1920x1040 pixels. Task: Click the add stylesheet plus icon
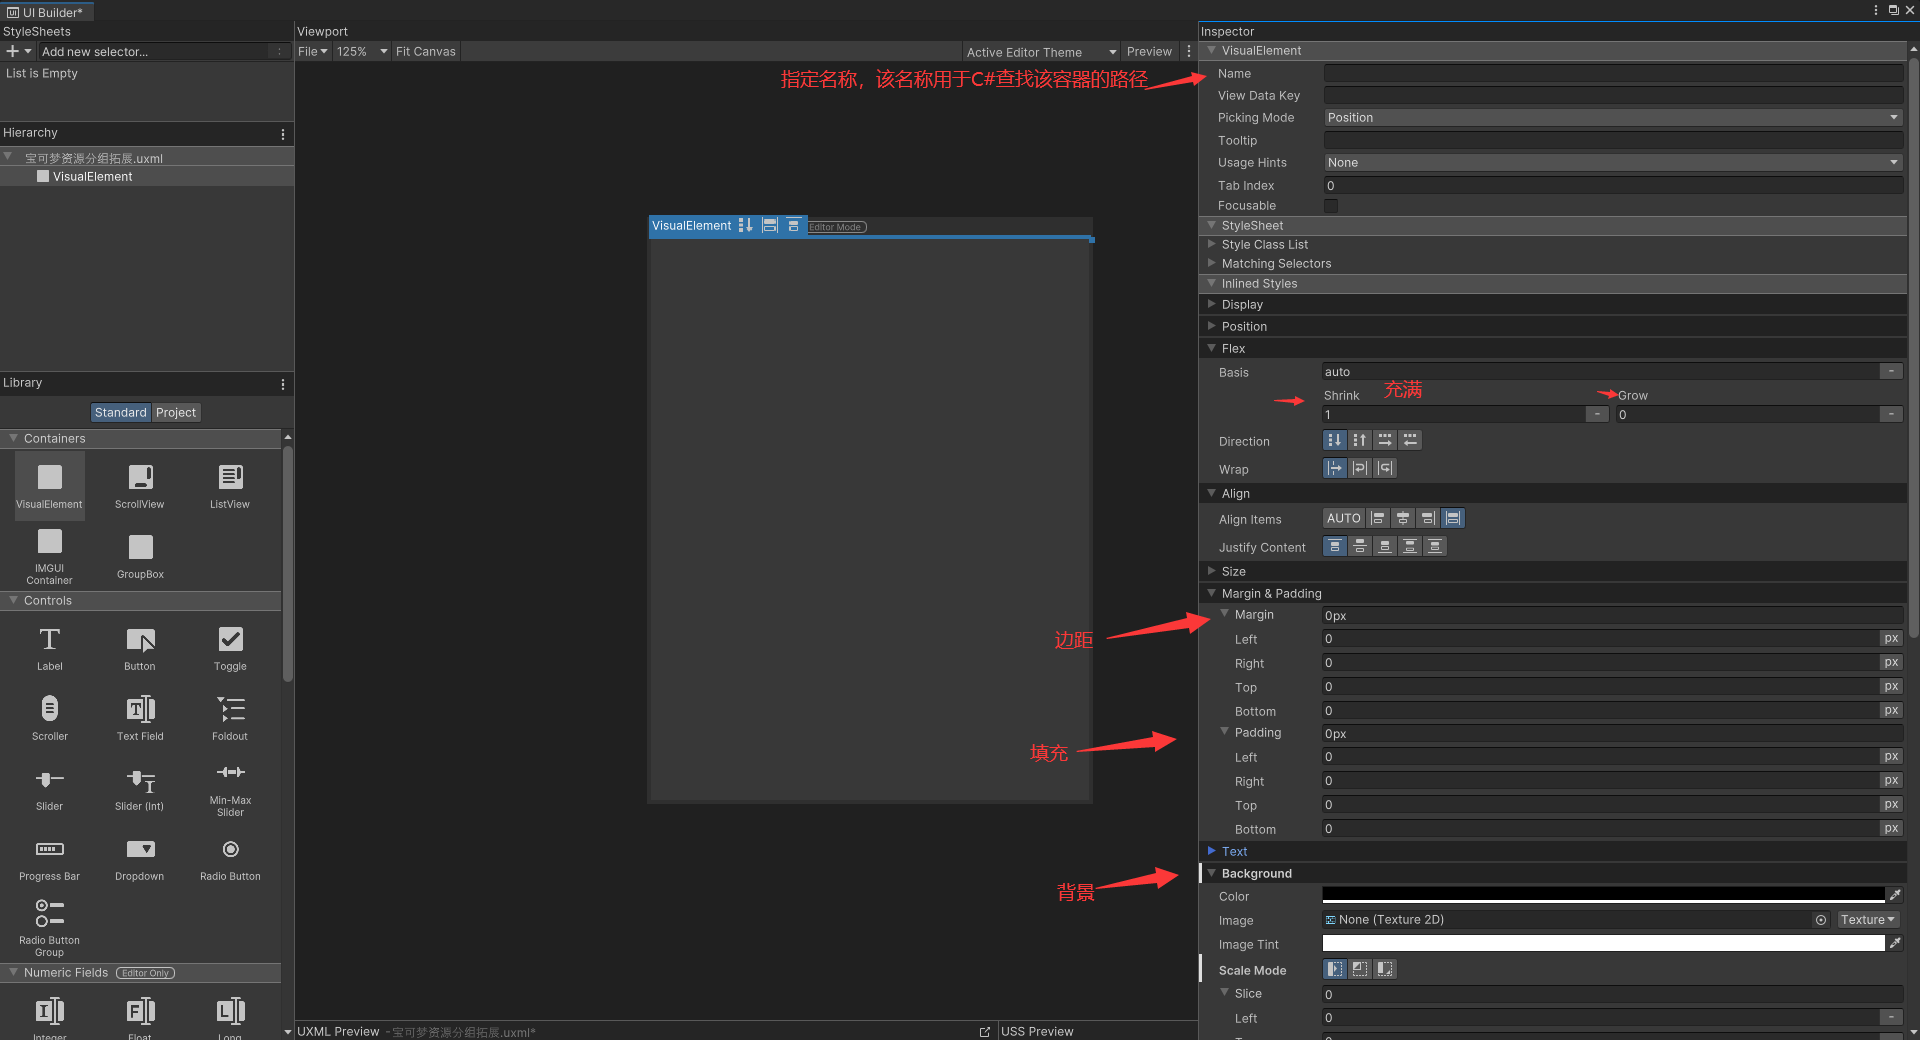[13, 51]
